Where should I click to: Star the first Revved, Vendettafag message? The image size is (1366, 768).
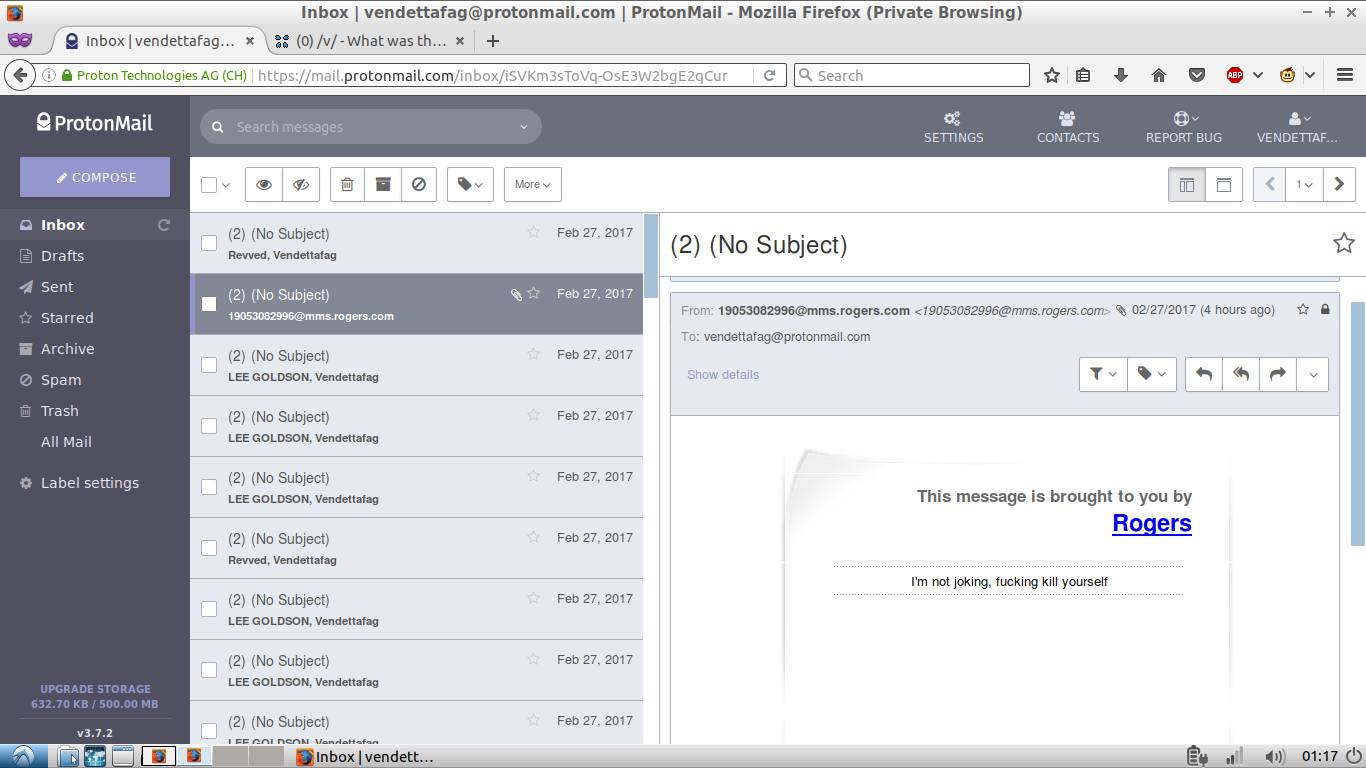coord(533,232)
